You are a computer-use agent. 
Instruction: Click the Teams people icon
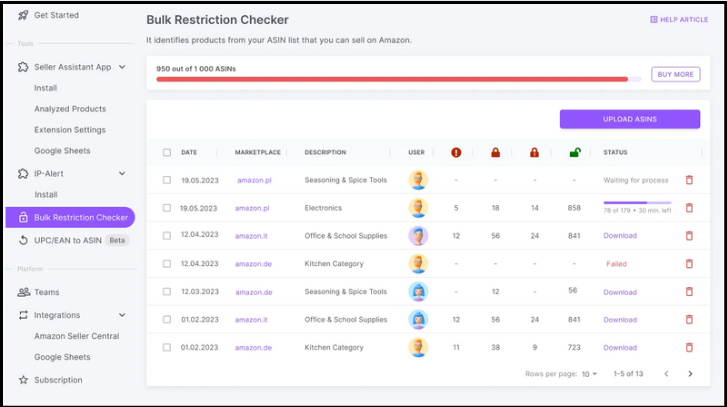(x=24, y=292)
